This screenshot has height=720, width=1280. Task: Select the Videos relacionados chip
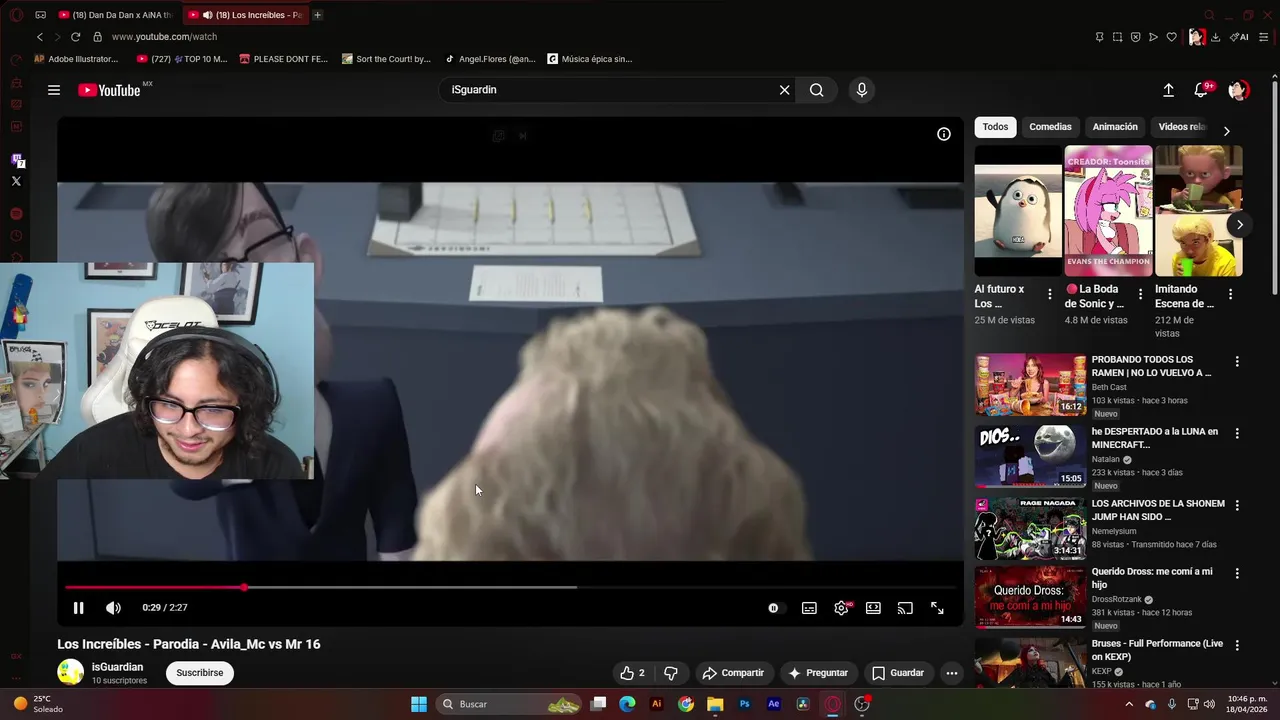point(1182,127)
